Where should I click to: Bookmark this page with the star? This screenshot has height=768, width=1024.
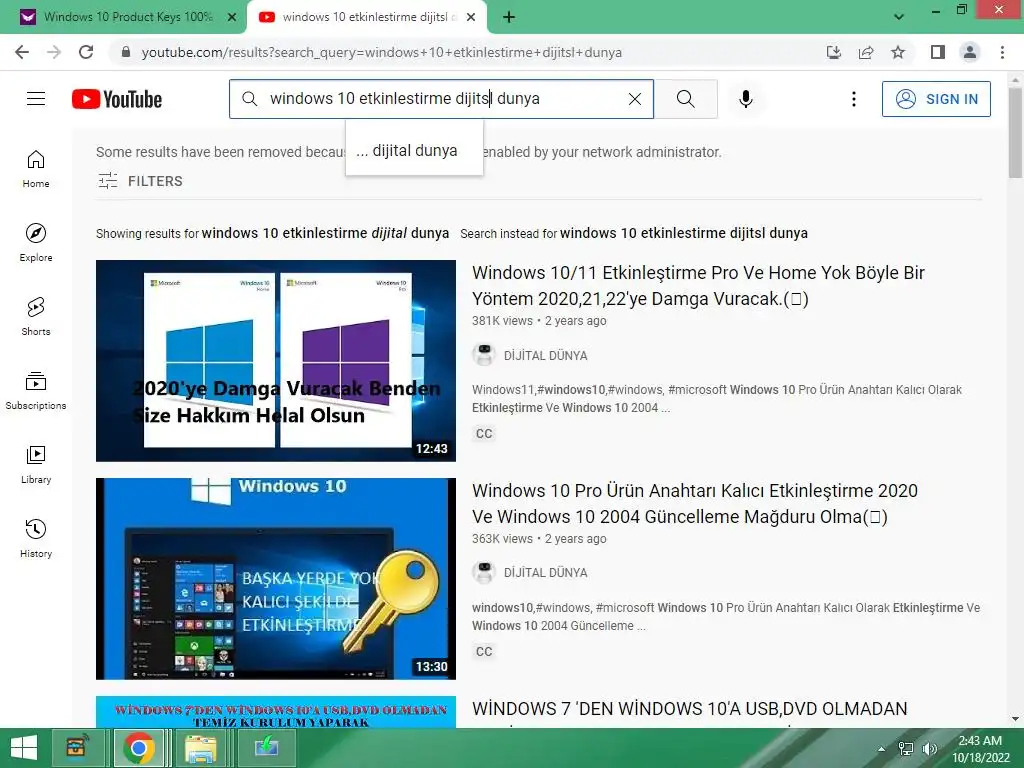[898, 52]
